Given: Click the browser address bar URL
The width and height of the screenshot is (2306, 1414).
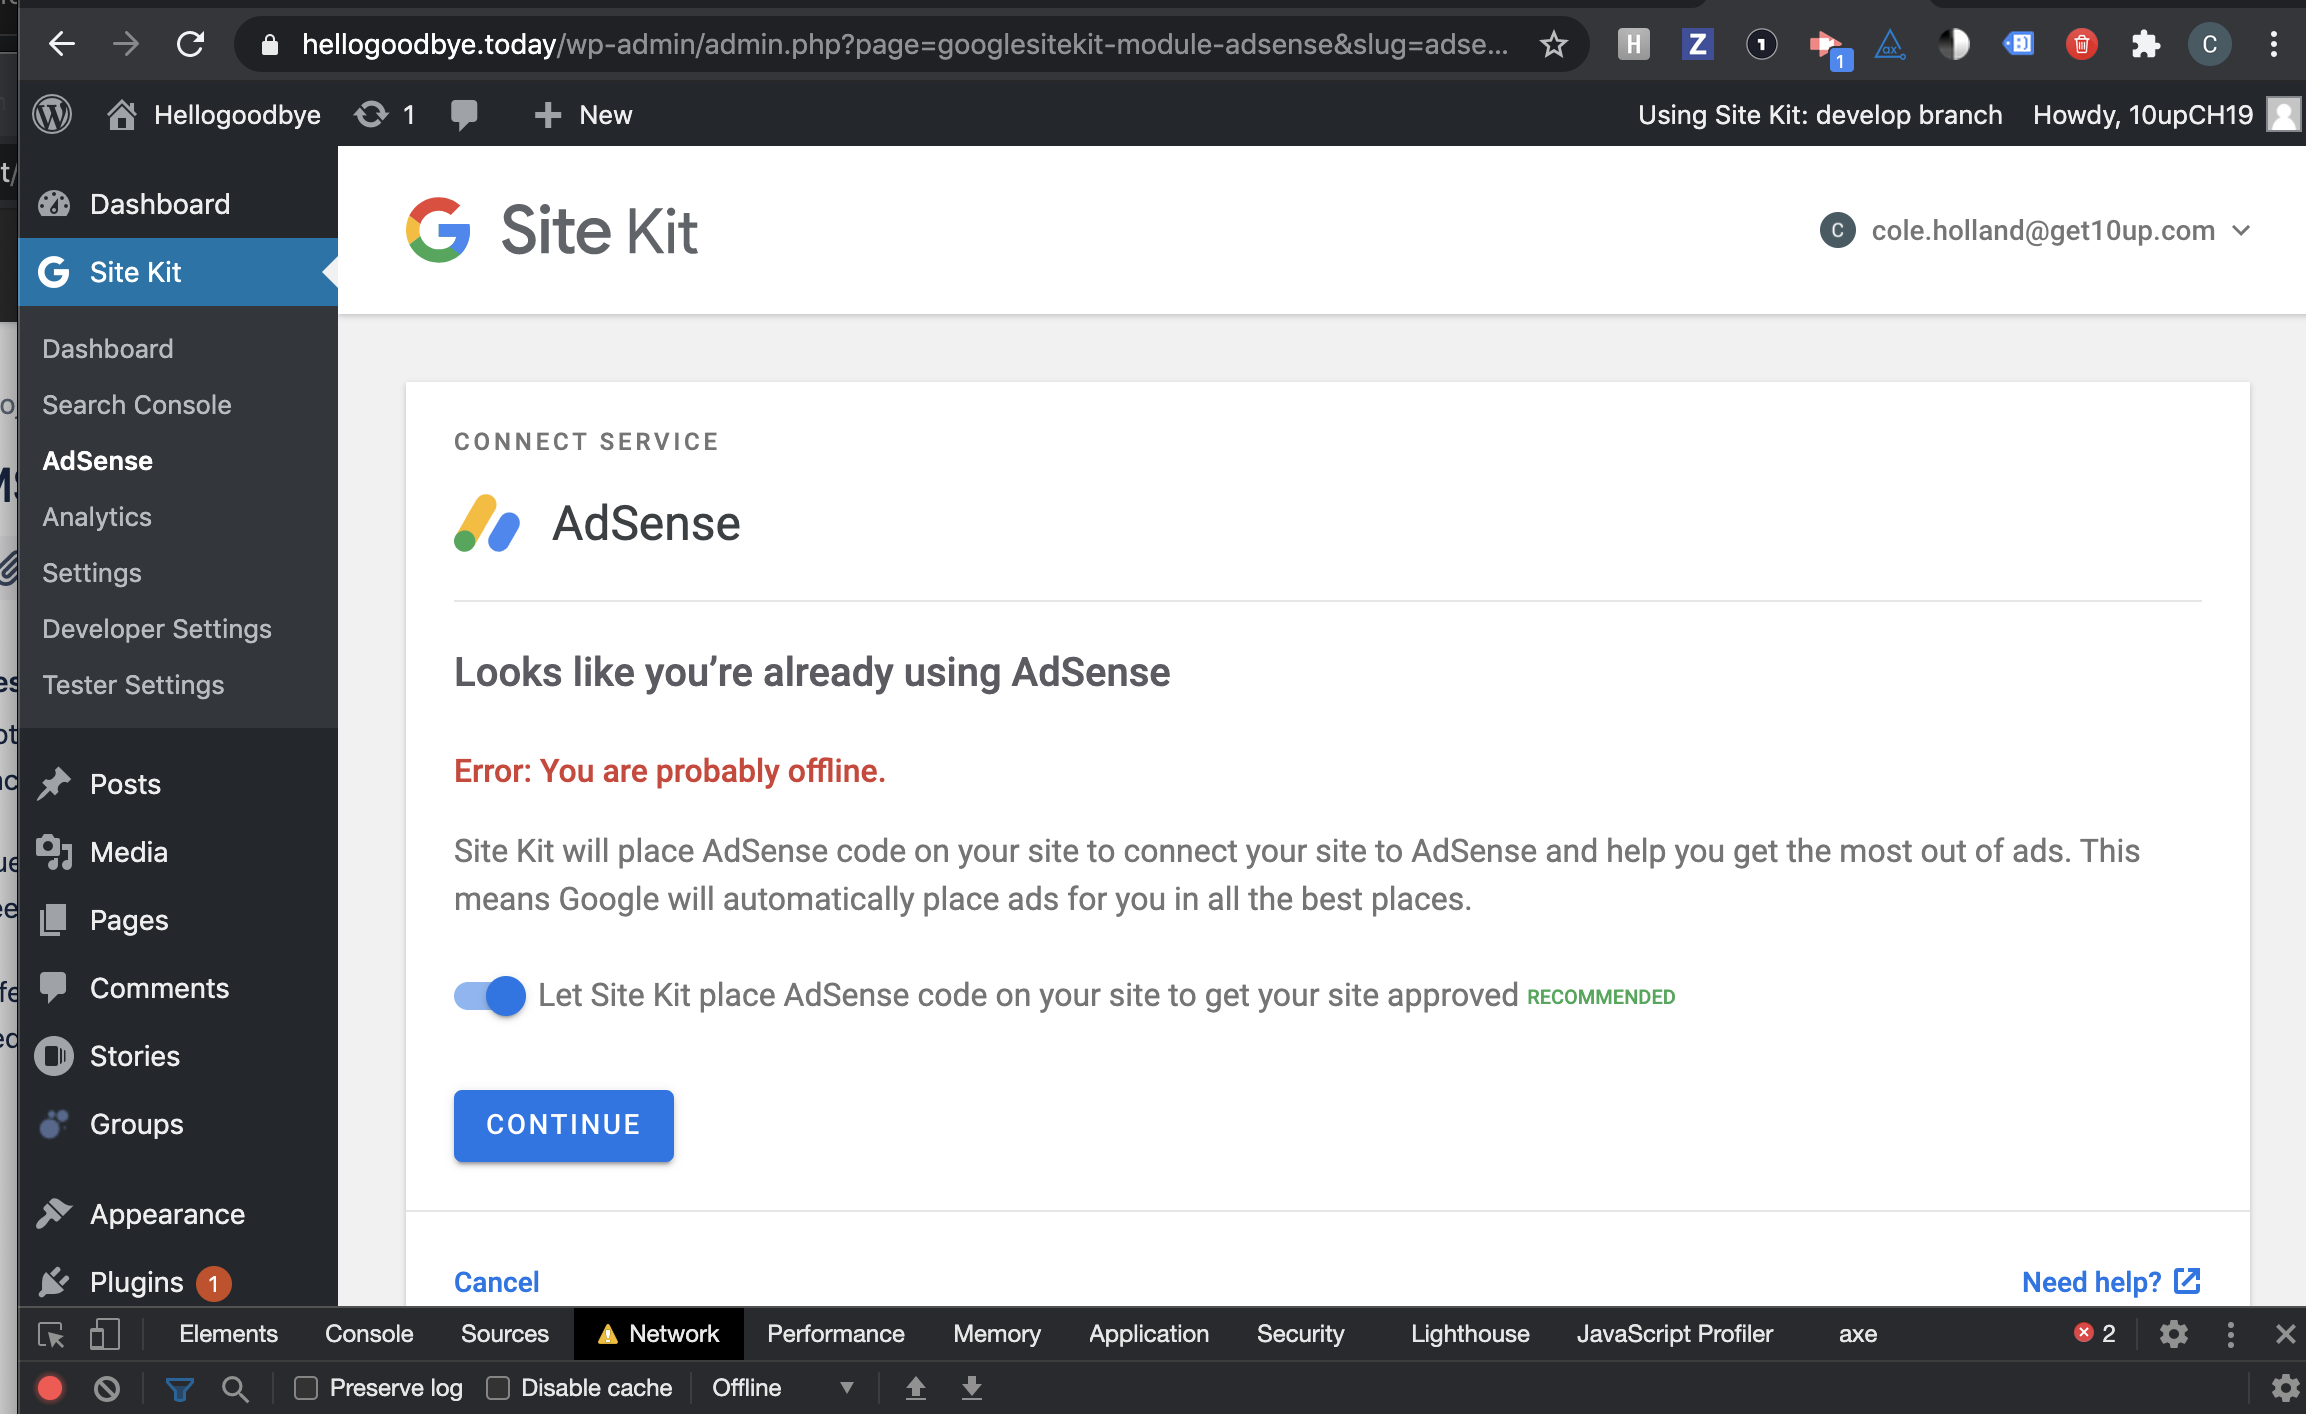Looking at the screenshot, I should click(905, 44).
